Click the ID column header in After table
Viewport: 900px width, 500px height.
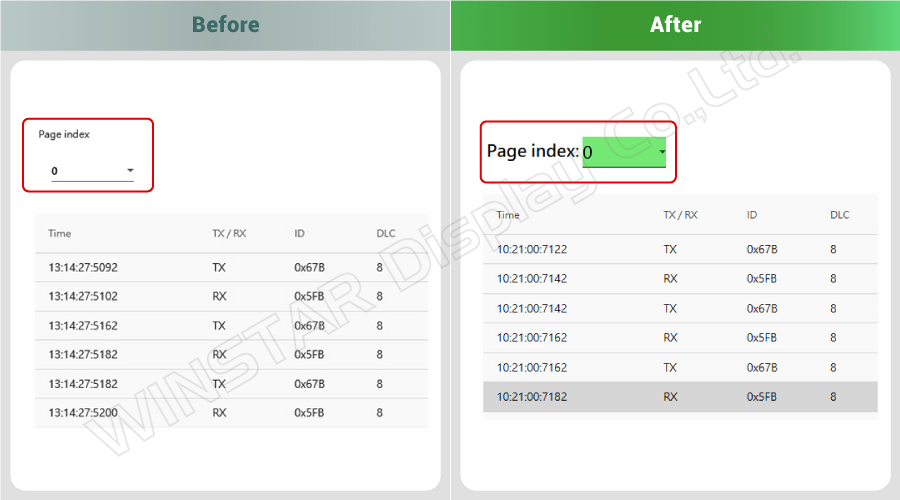coord(752,215)
